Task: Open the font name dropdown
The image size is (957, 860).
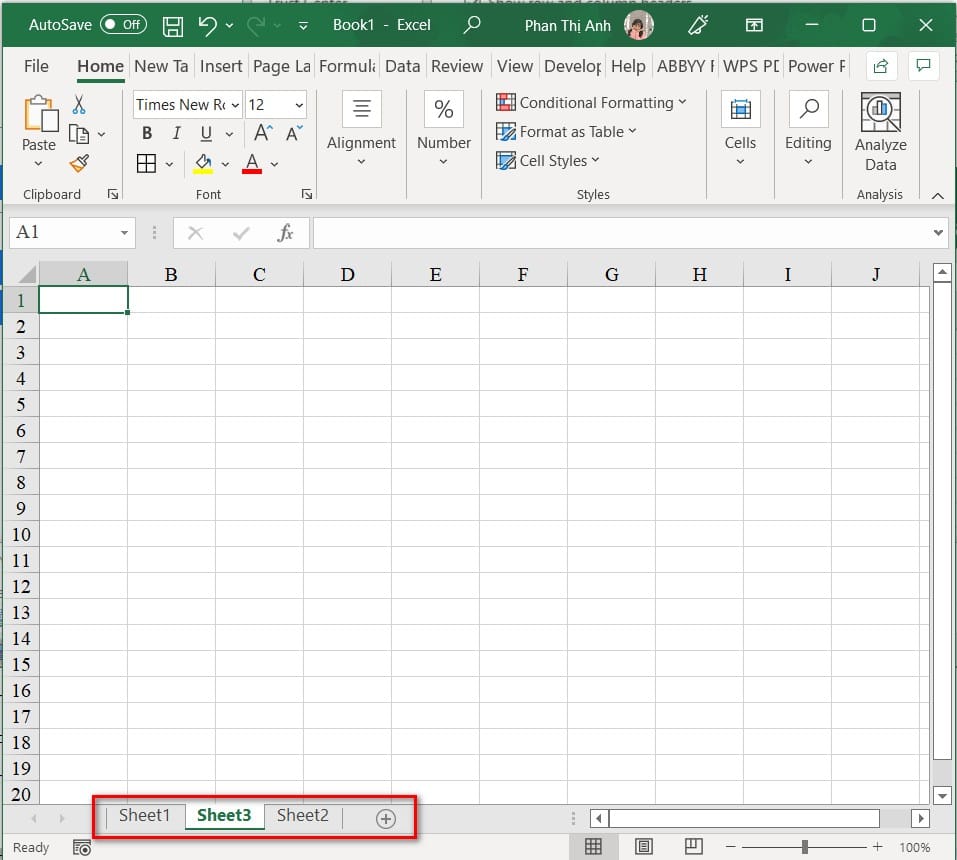Action: click(235, 105)
